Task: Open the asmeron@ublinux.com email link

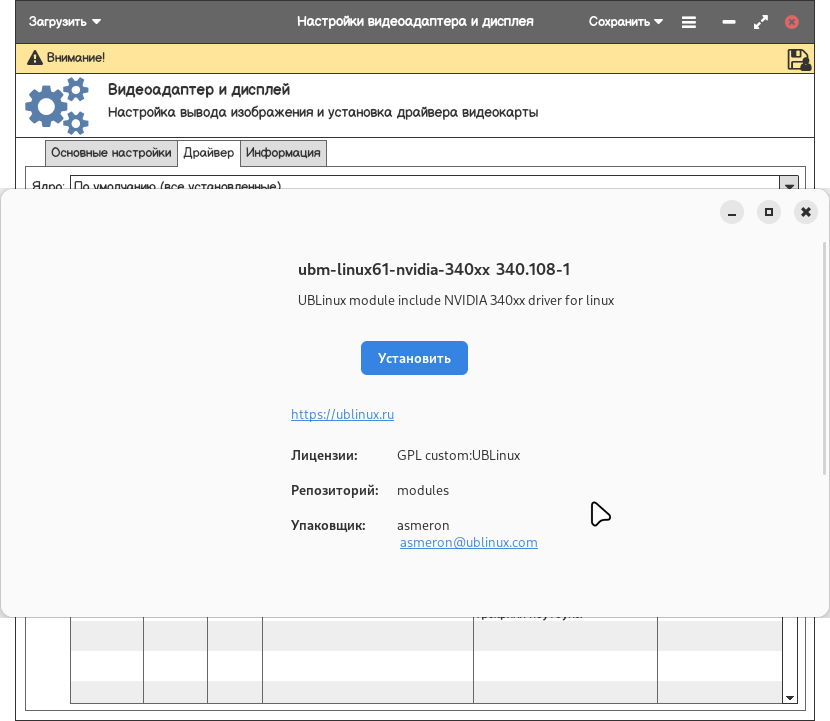Action: point(469,542)
